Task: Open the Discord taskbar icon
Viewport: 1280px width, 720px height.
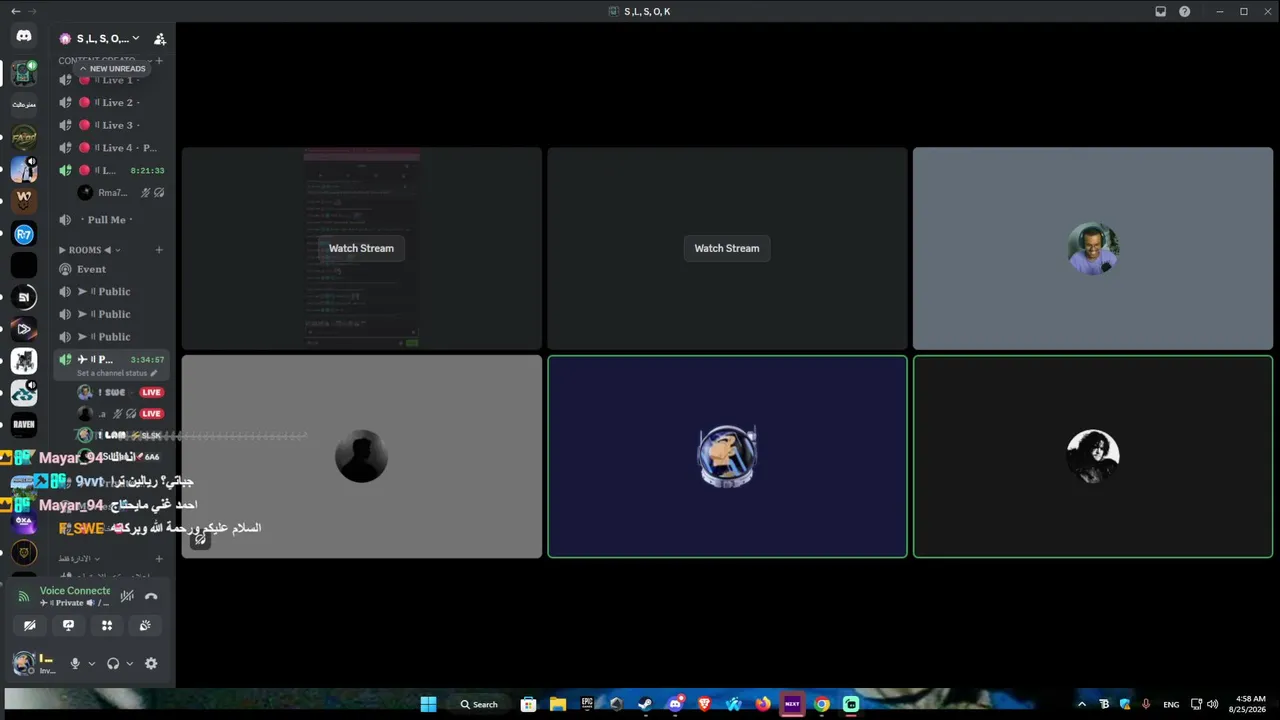Action: 675,704
